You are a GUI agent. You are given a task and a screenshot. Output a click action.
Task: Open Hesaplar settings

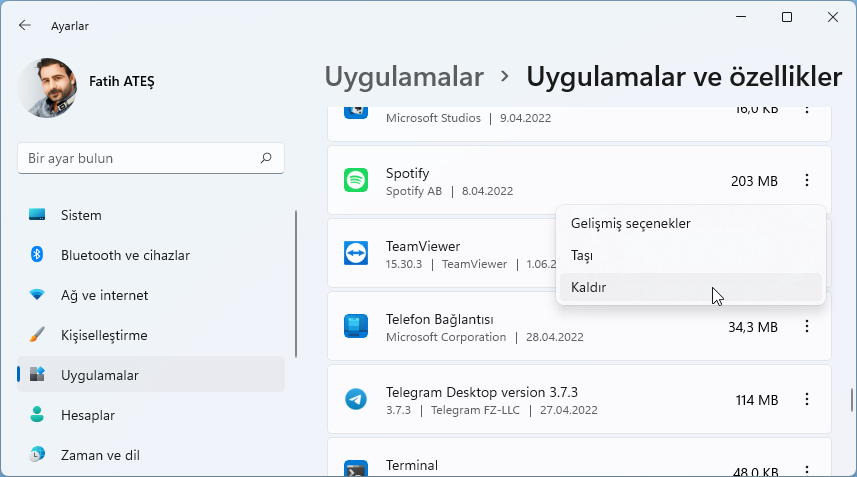(x=151, y=415)
